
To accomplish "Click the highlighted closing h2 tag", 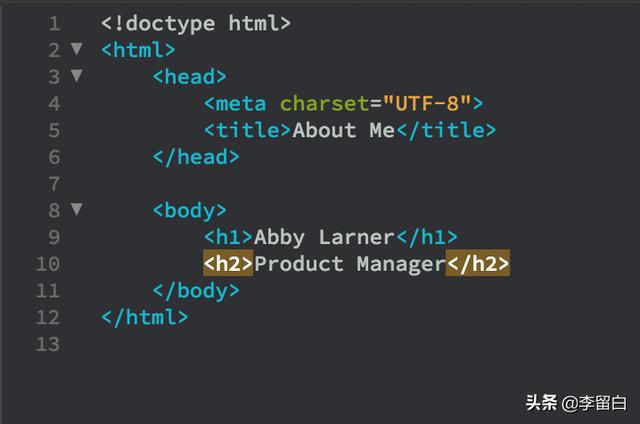I will [478, 264].
